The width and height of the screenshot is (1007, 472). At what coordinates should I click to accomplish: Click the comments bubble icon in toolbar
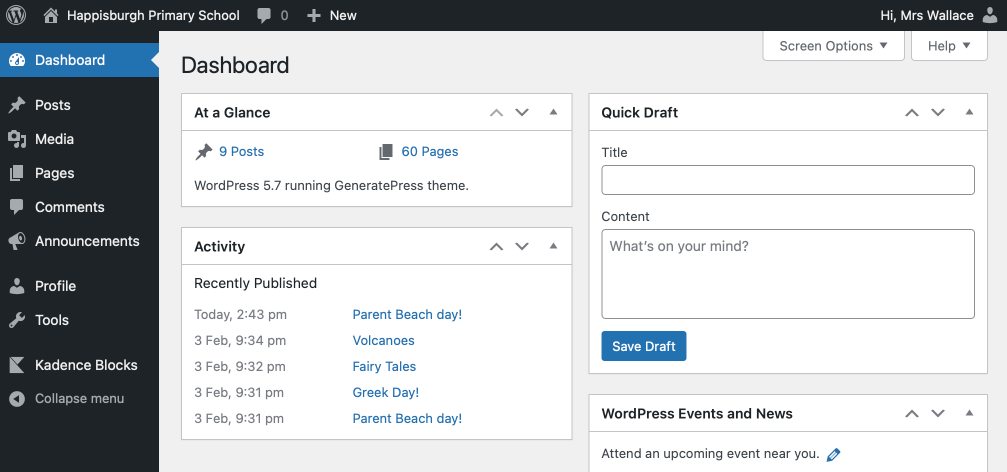(x=264, y=16)
